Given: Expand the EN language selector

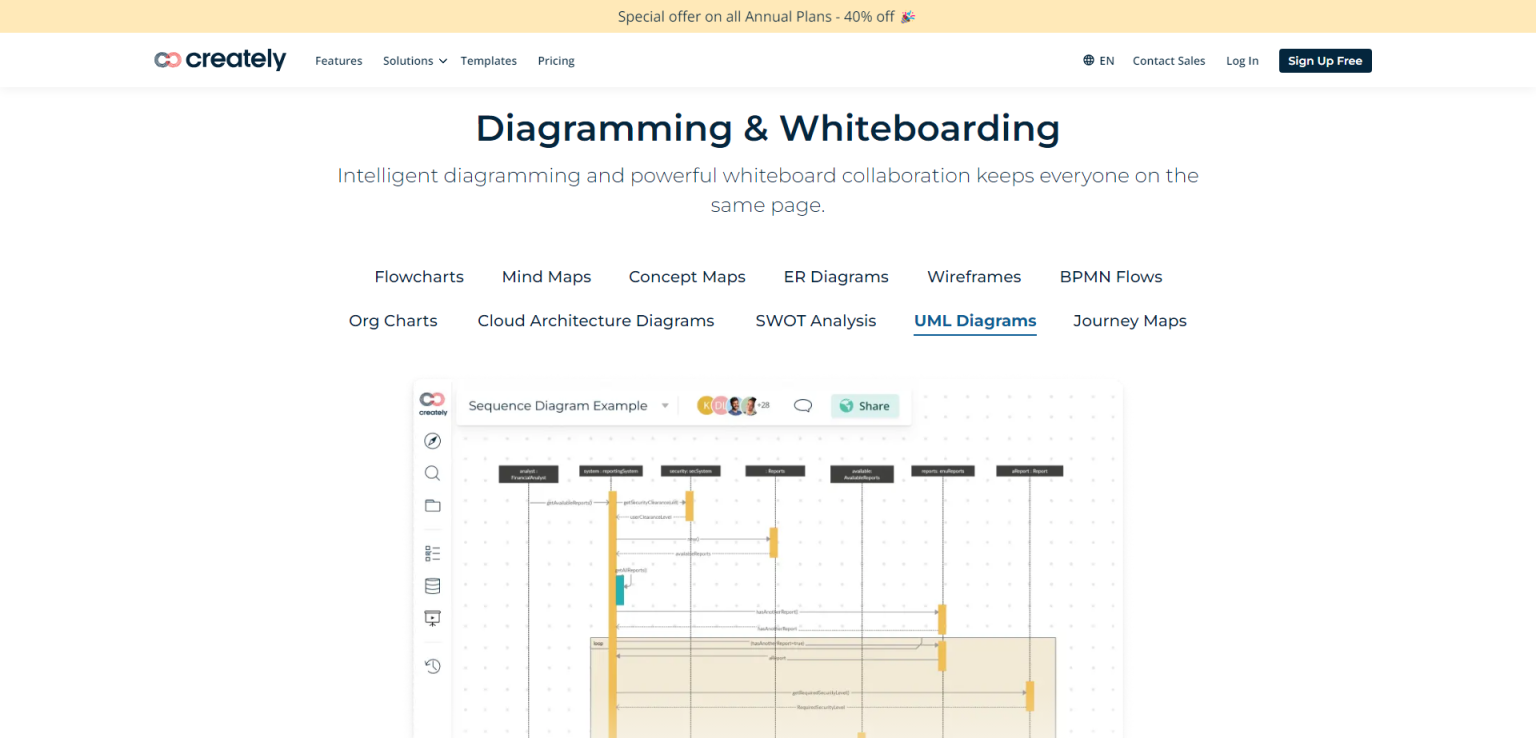Looking at the screenshot, I should [x=1098, y=60].
